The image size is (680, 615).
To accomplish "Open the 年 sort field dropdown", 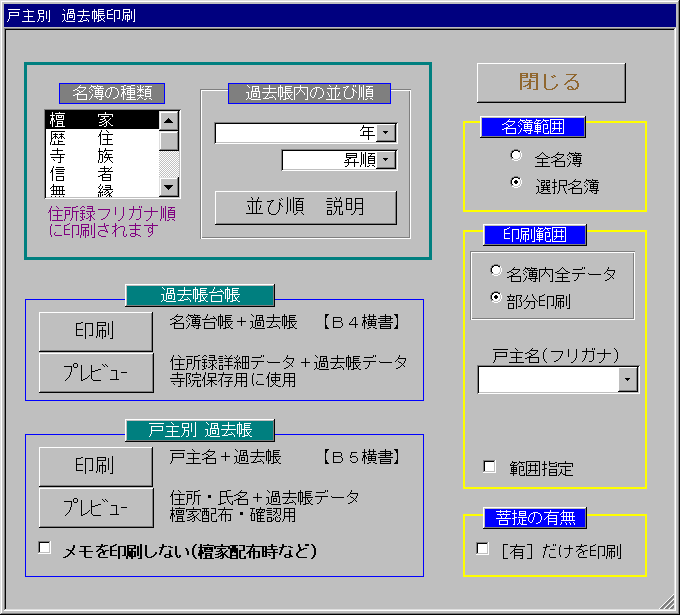I will tap(387, 133).
